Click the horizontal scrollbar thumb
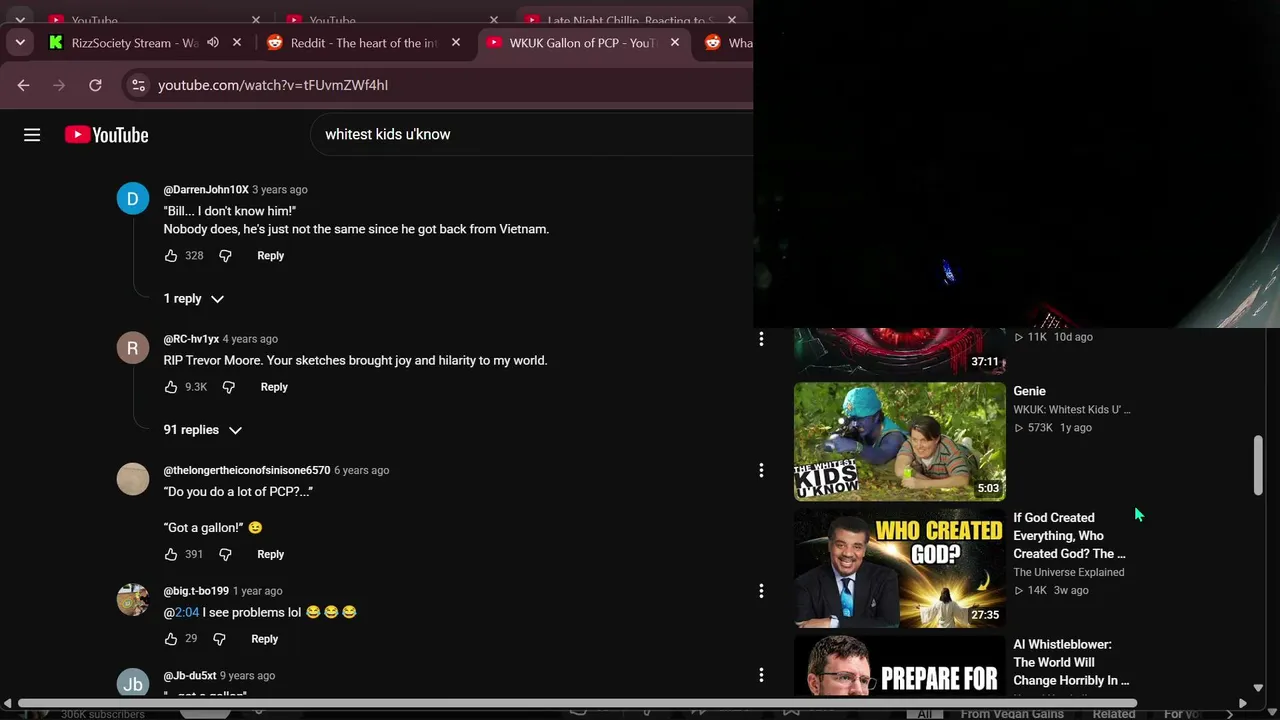 (577, 703)
